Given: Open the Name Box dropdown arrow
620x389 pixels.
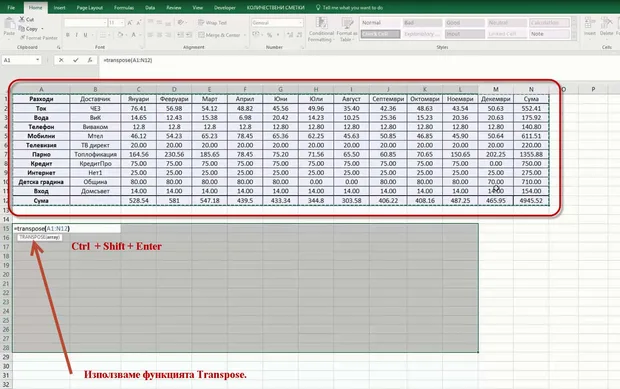Looking at the screenshot, I should [38, 60].
